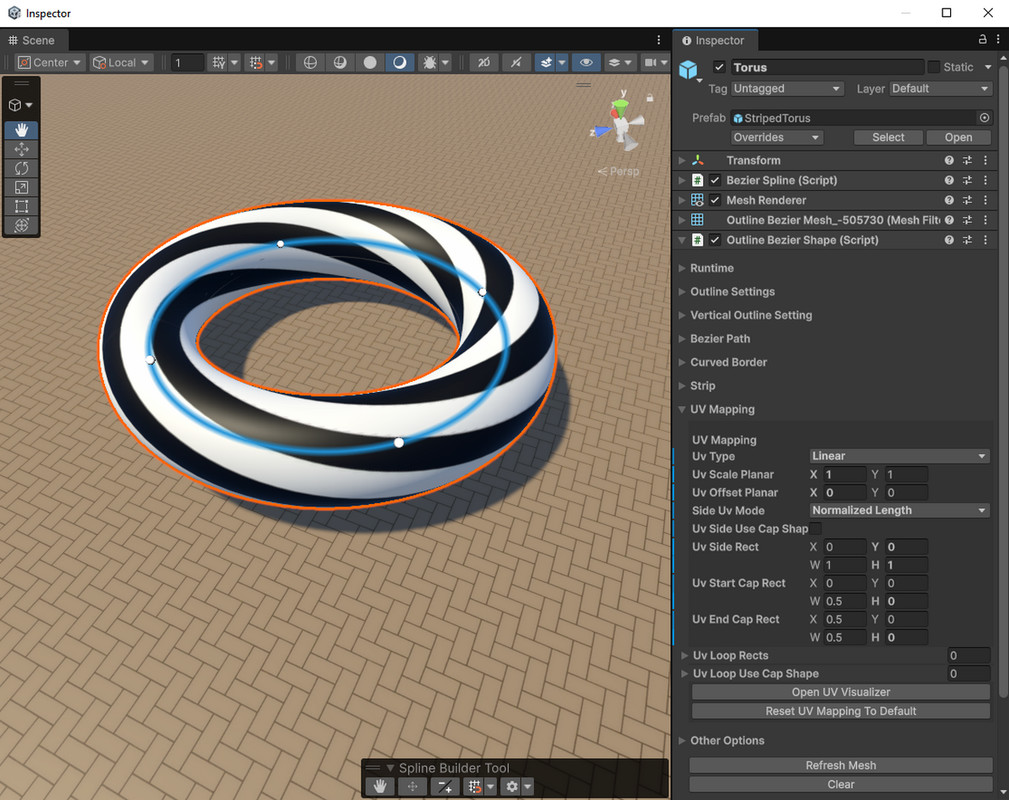Click the prefab Open button

point(958,138)
